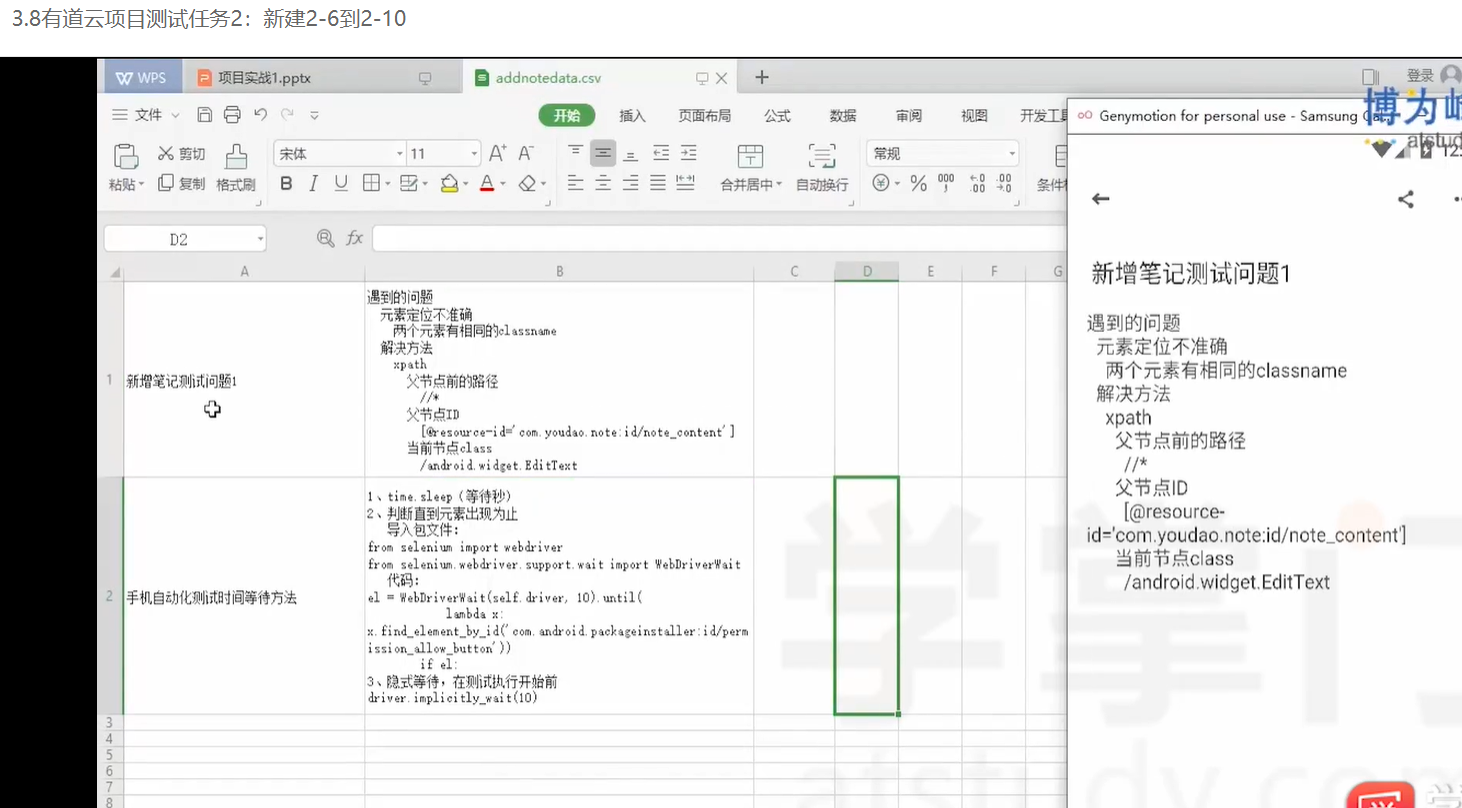Toggle middle vertical alignment button
1462x808 pixels.
[x=603, y=153]
